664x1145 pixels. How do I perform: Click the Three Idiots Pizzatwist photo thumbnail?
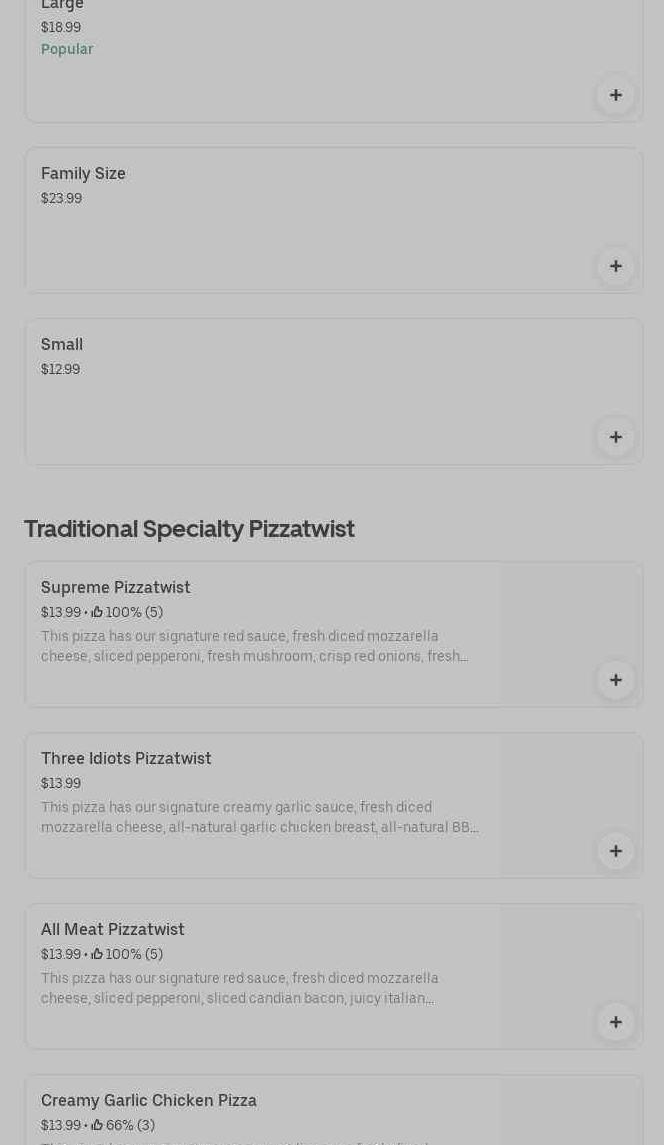tap(570, 790)
